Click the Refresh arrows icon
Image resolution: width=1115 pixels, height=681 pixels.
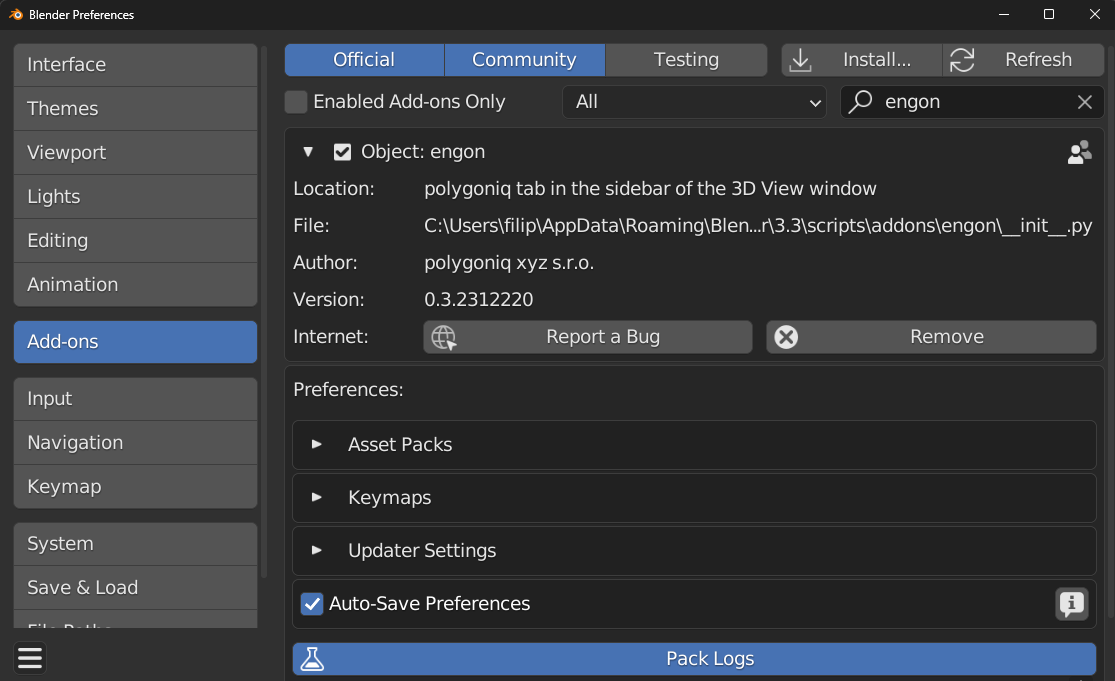(962, 60)
